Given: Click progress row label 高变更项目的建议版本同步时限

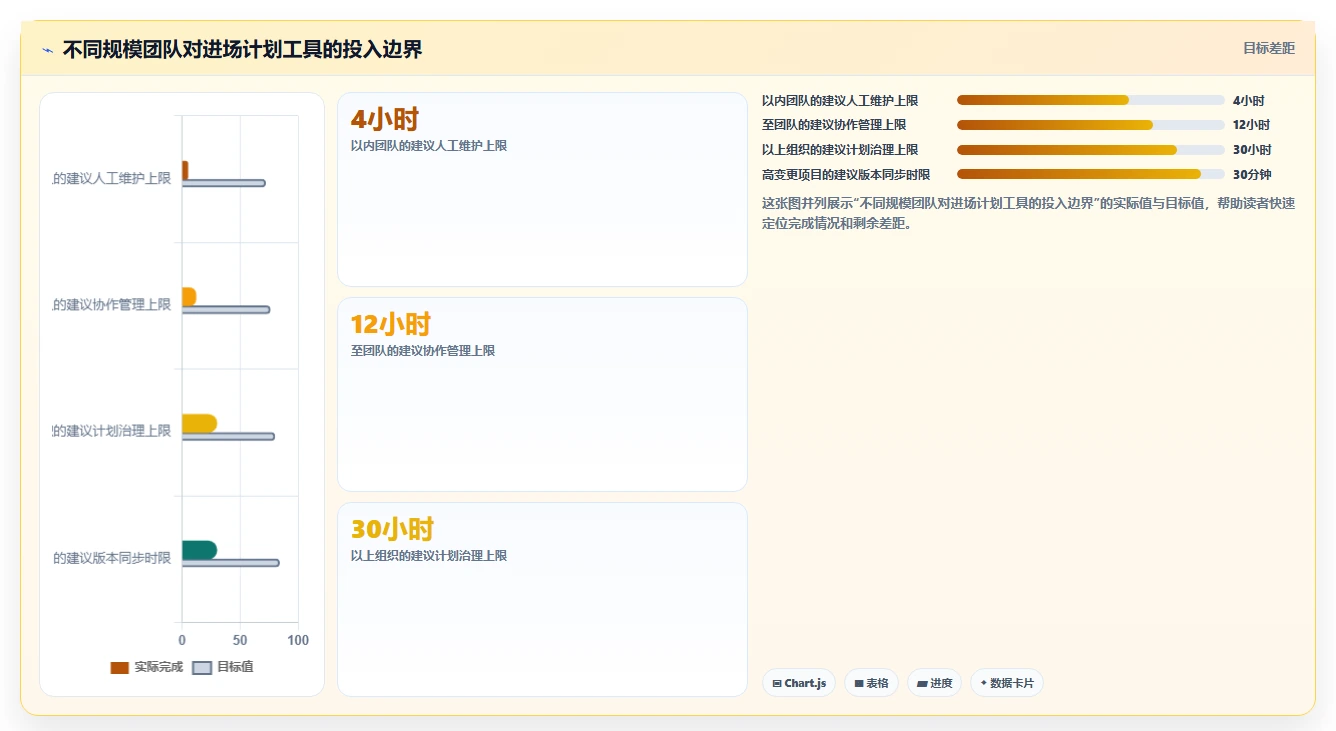Looking at the screenshot, I should (846, 174).
